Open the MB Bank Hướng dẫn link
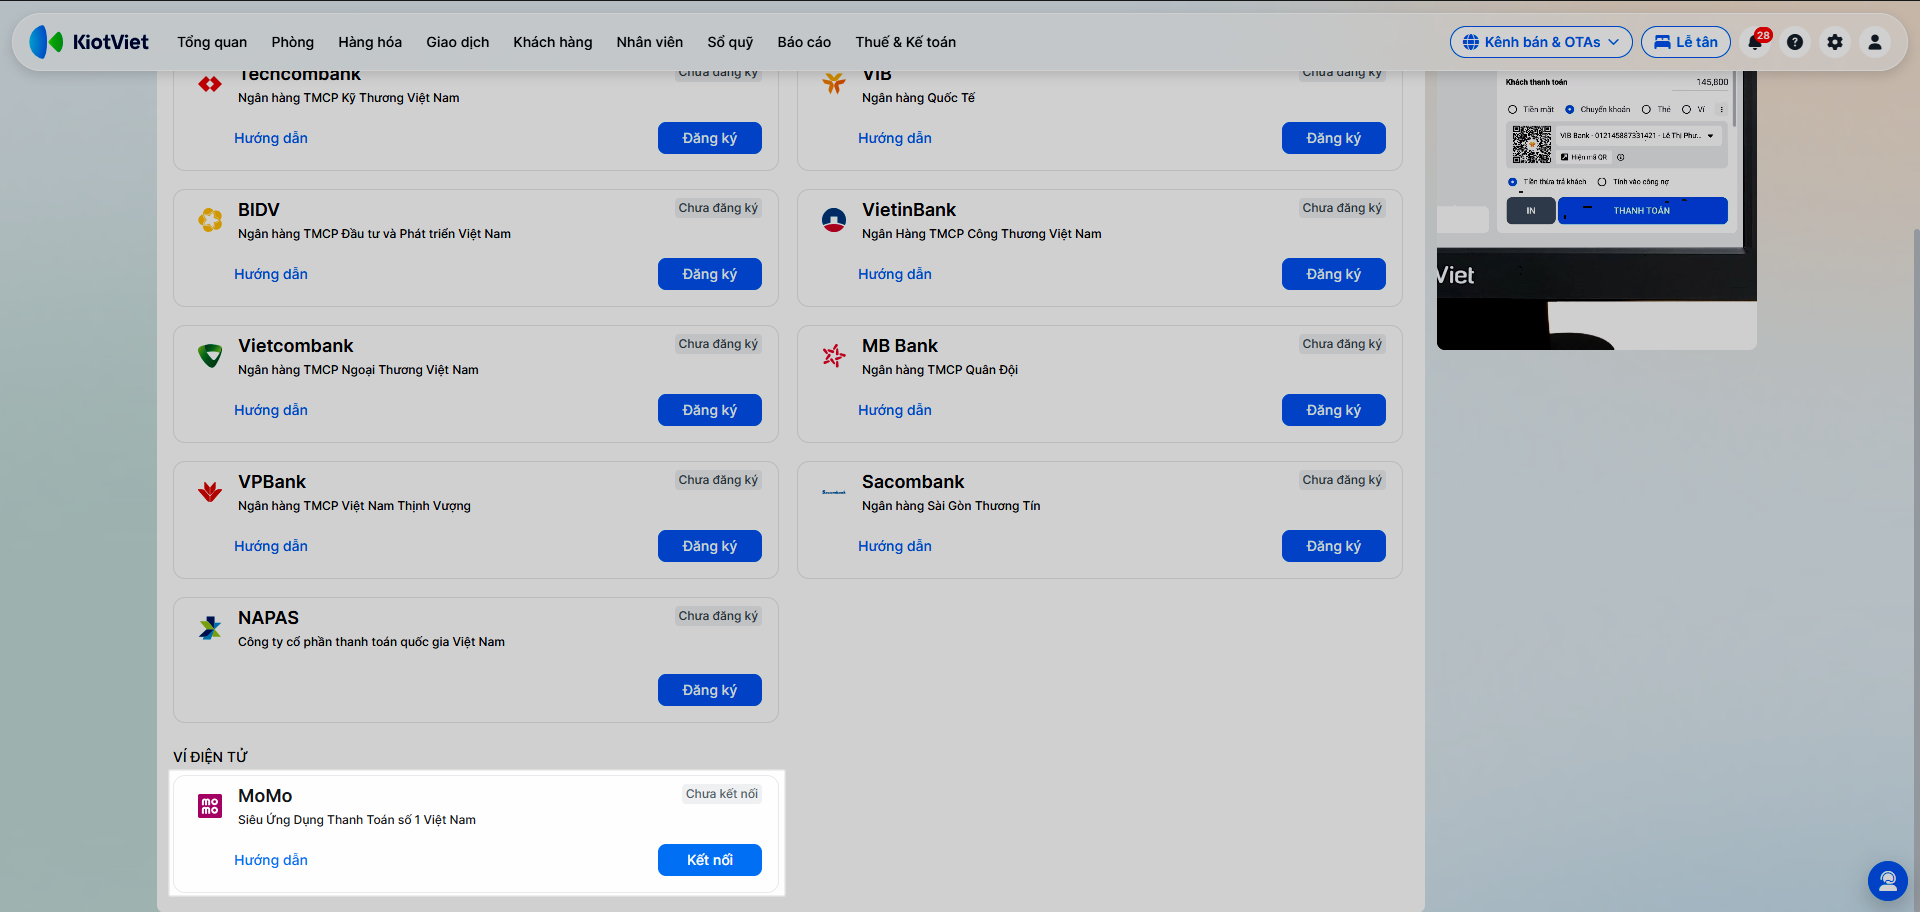Viewport: 1920px width, 912px height. tap(895, 410)
